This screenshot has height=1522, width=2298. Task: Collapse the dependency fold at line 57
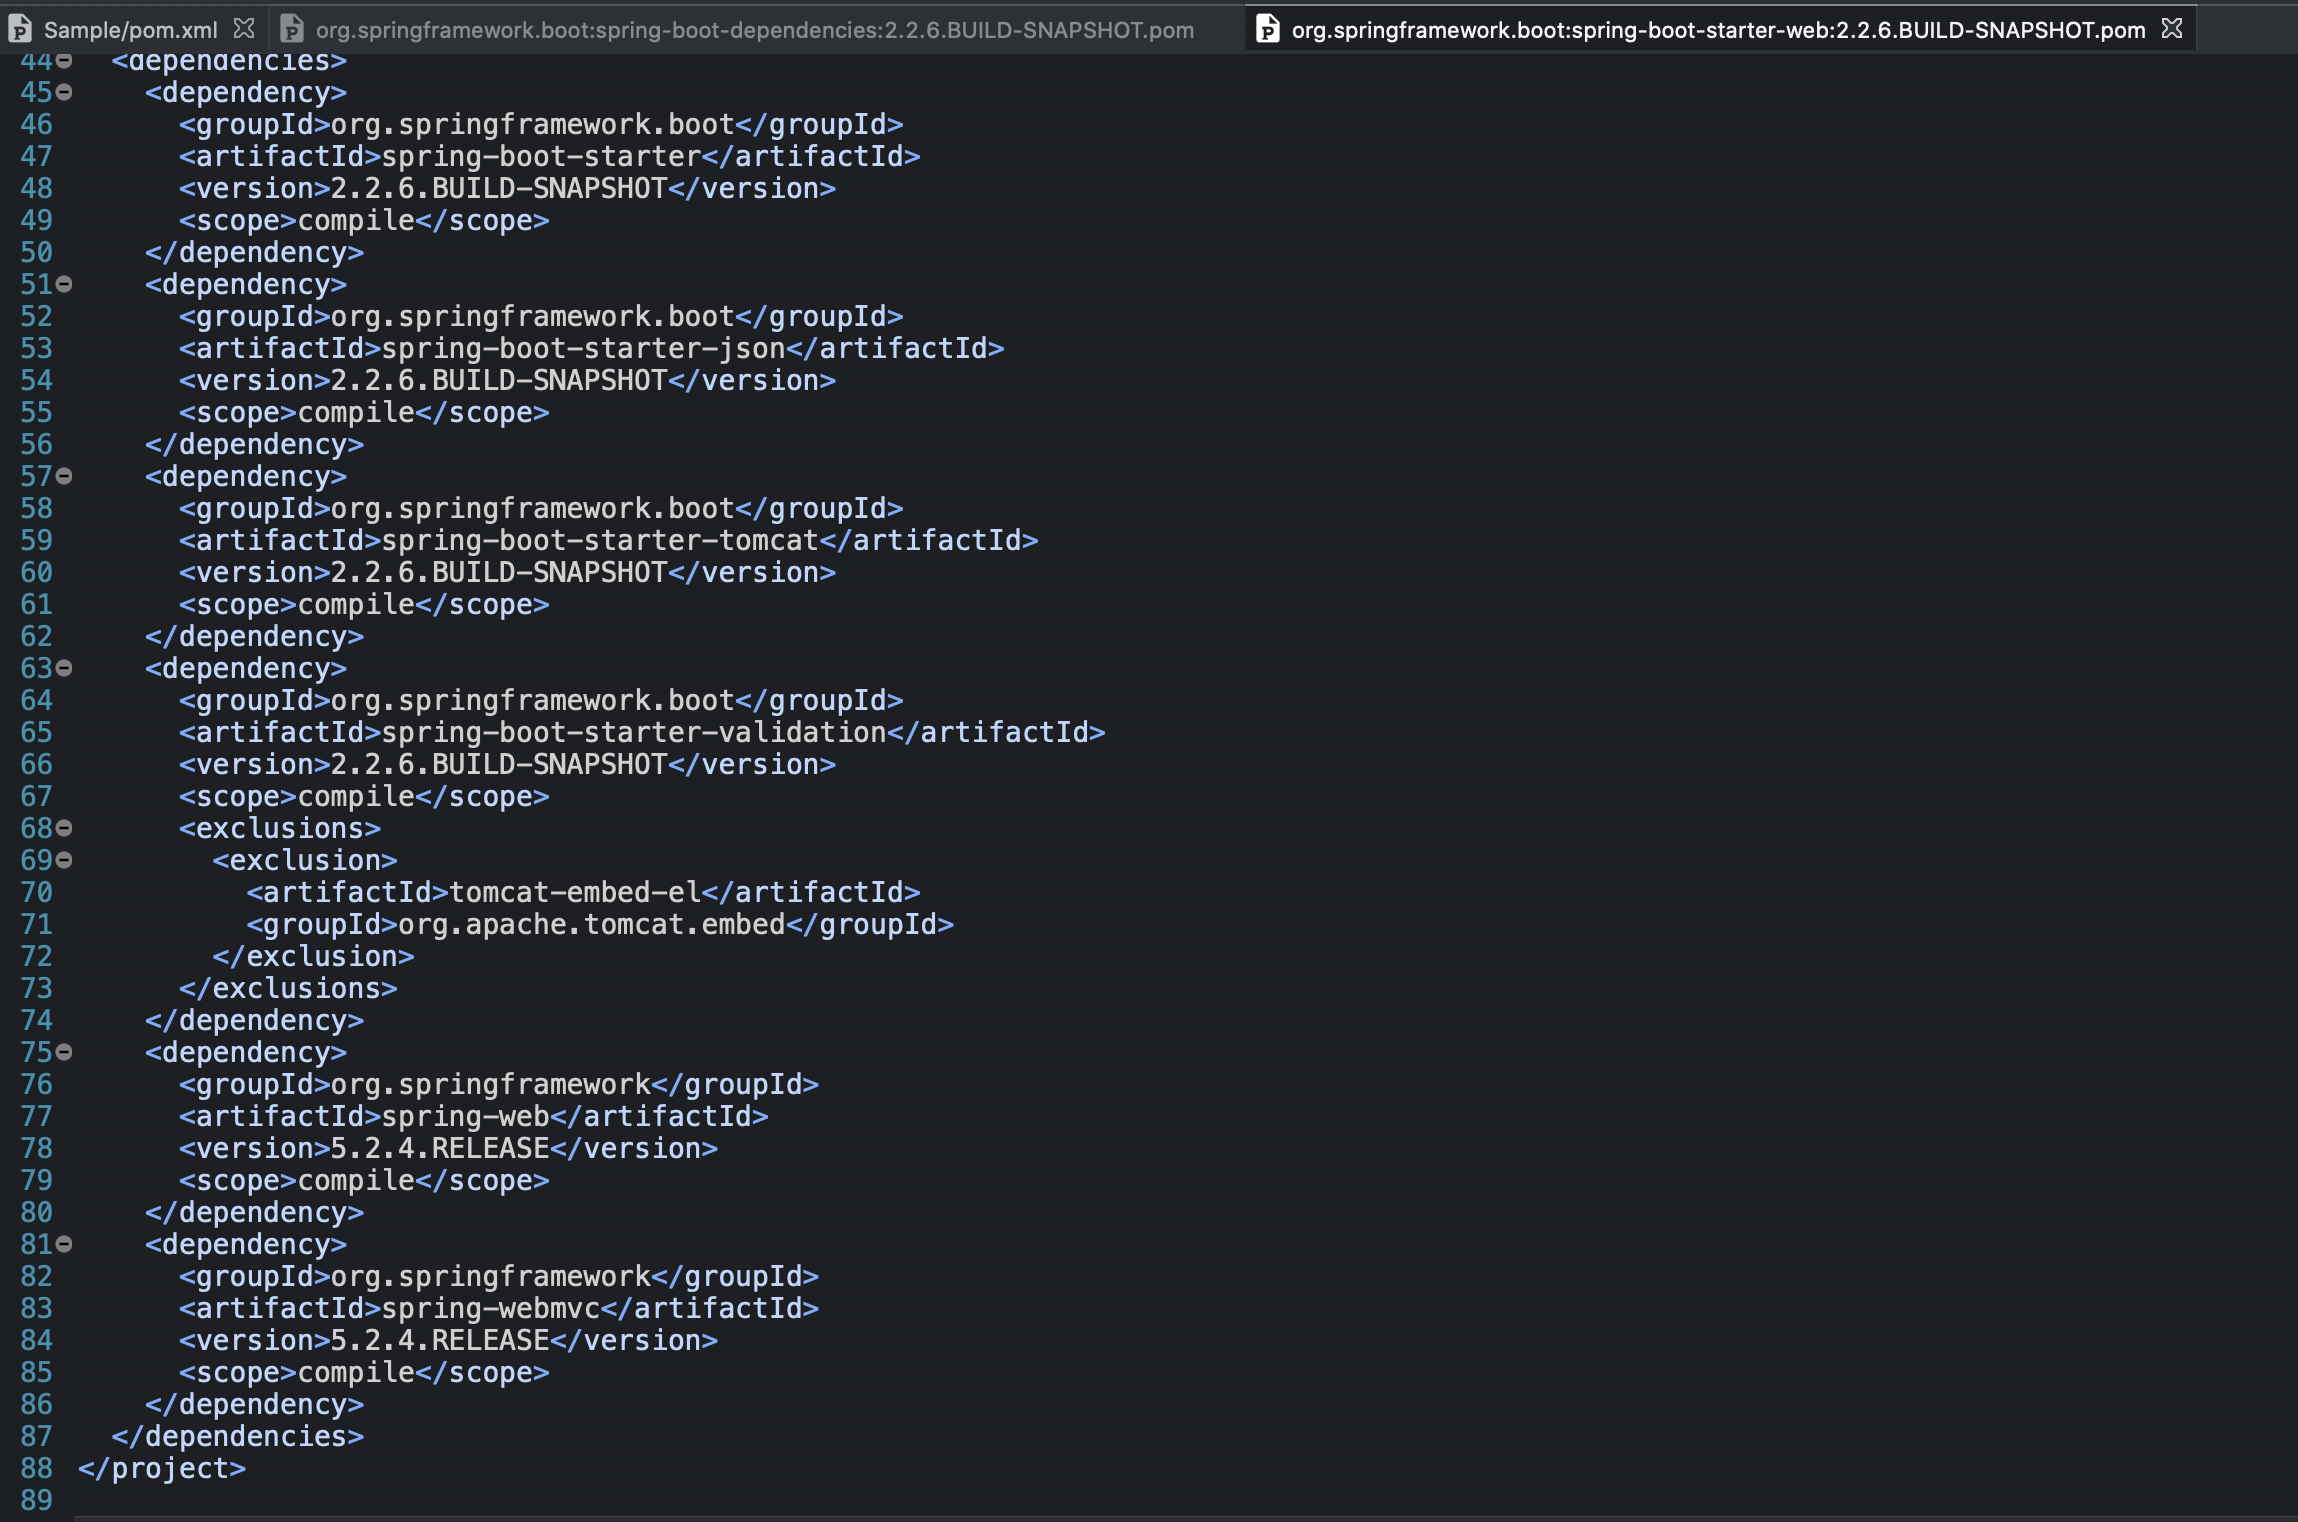pos(64,476)
